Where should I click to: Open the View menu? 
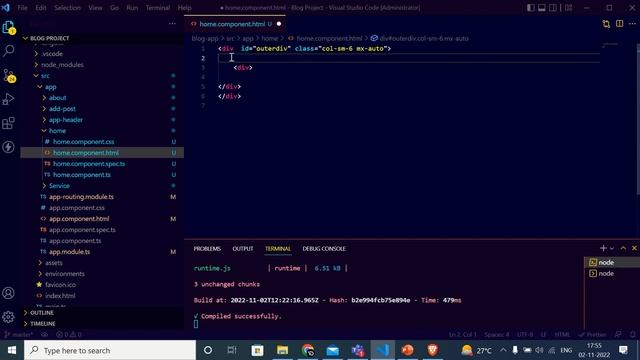point(95,8)
